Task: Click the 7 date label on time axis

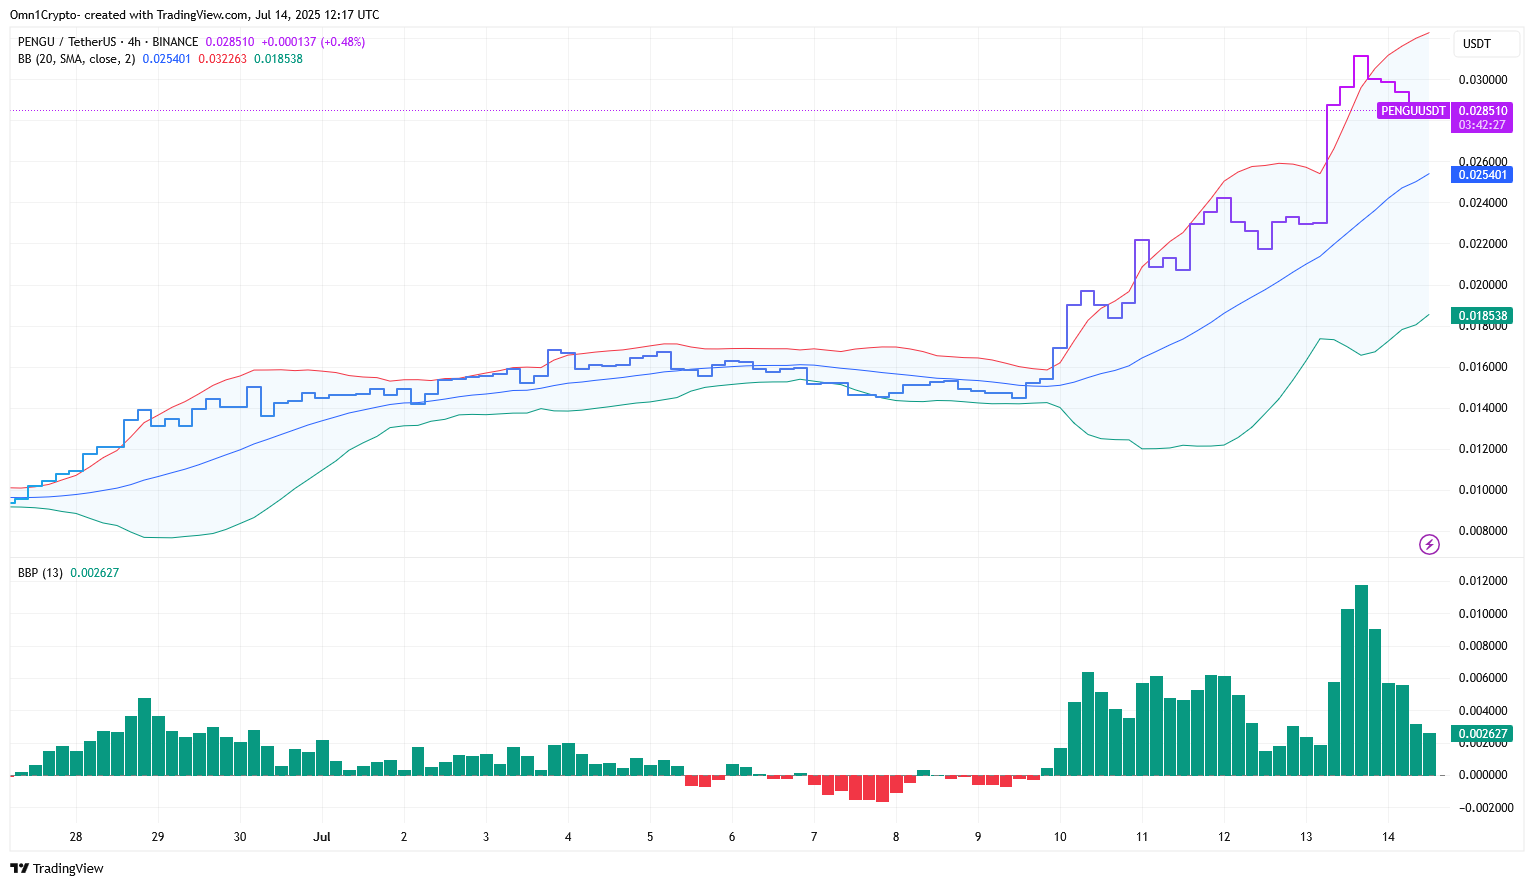Action: coord(814,837)
